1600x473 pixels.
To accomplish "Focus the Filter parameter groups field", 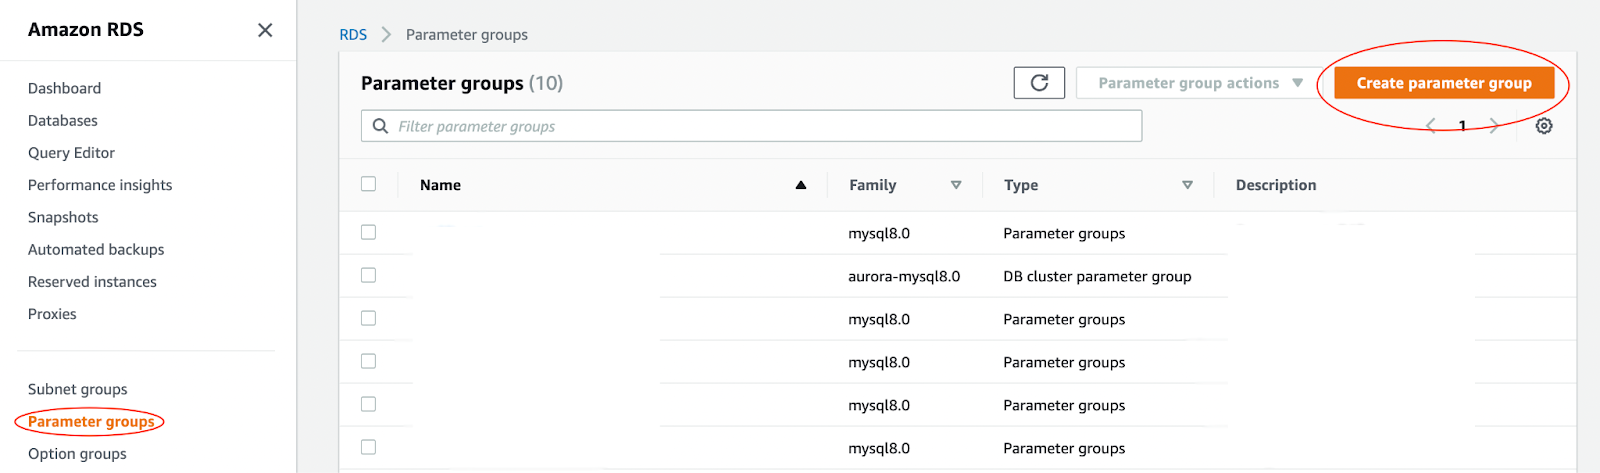I will 760,126.
